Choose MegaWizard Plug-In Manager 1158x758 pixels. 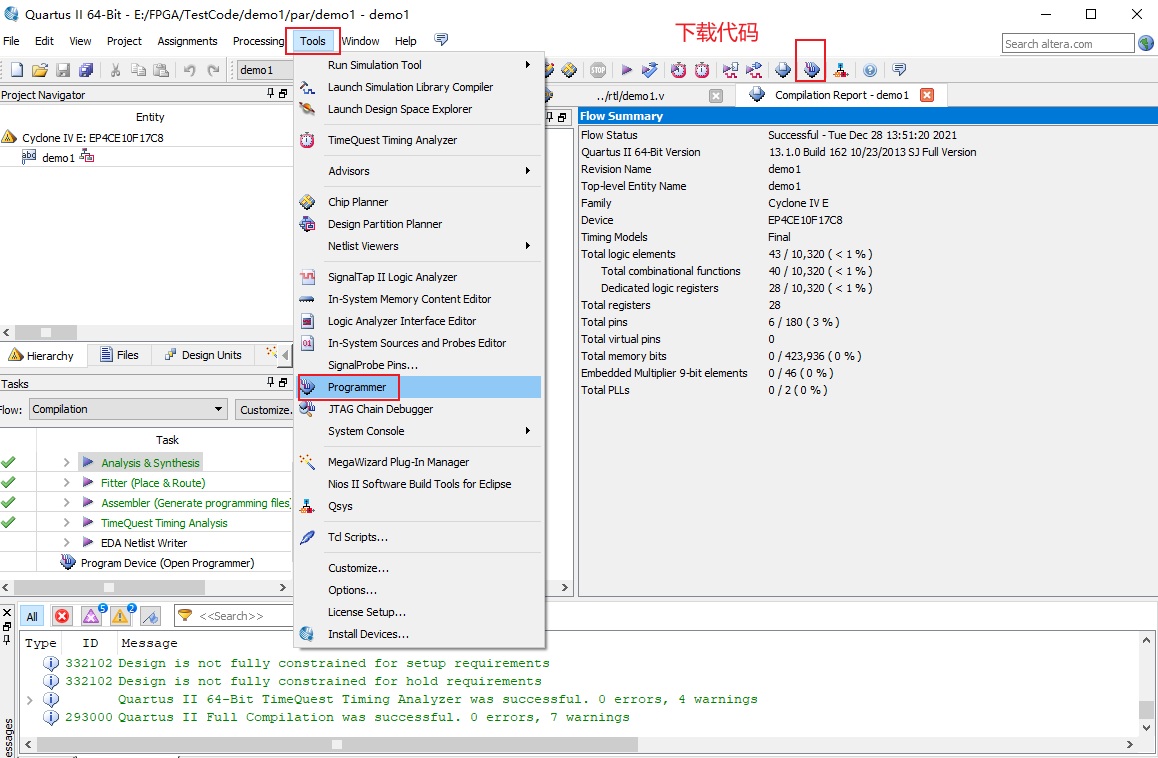(419, 462)
